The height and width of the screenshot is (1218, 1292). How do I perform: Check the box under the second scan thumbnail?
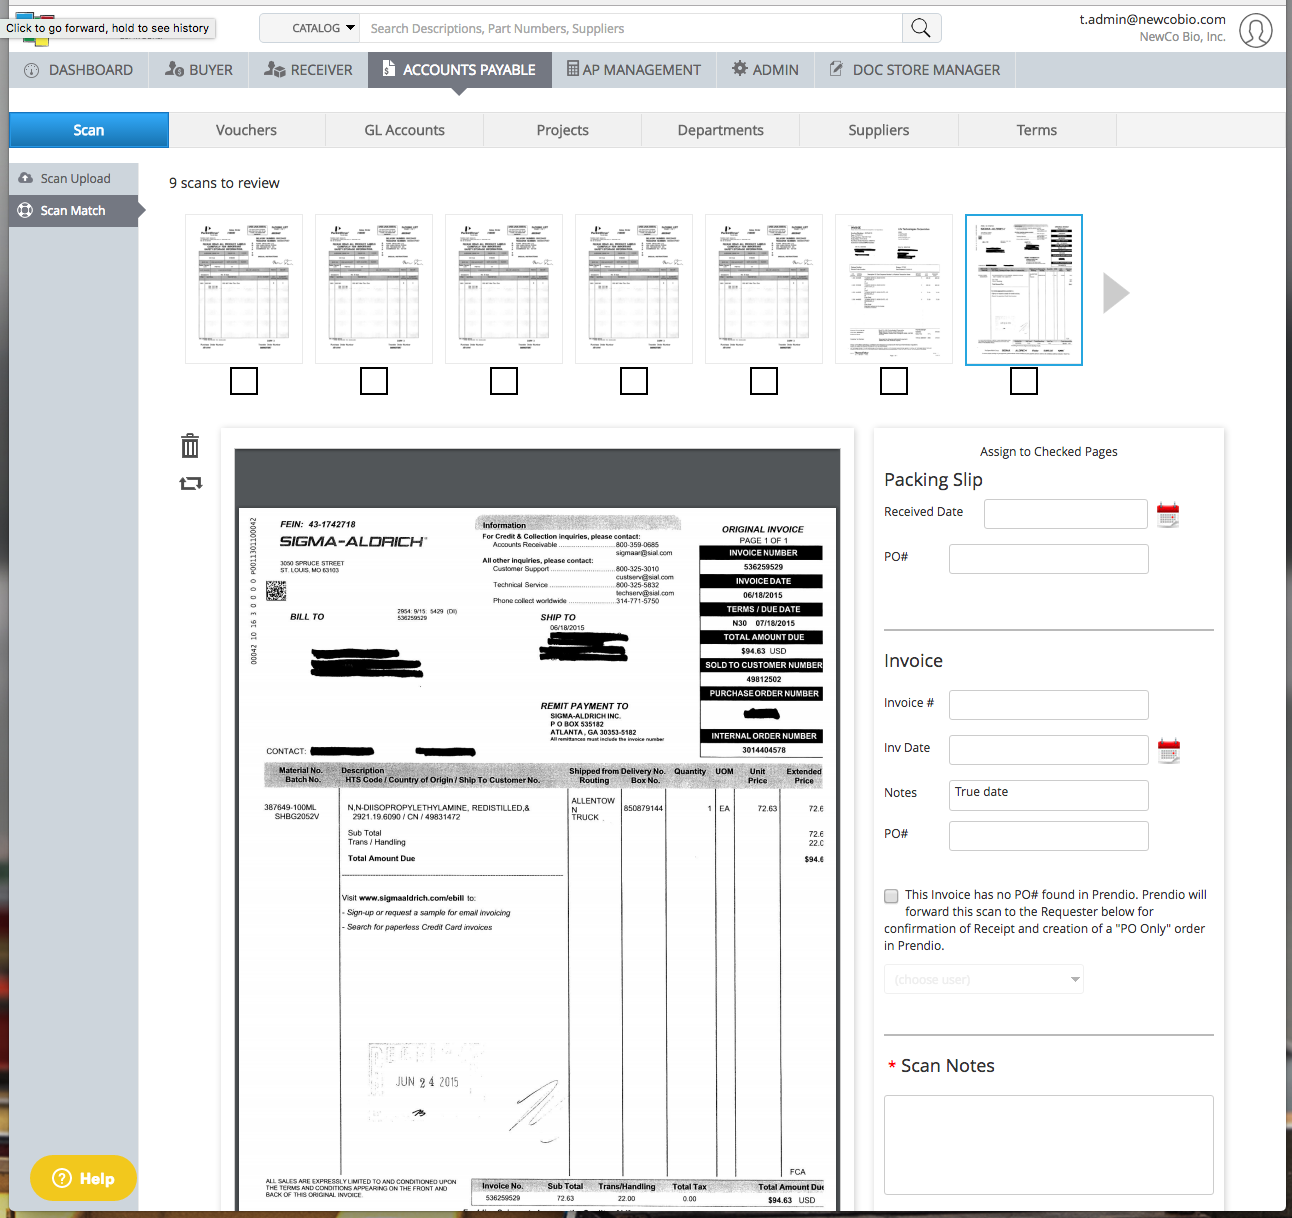374,381
